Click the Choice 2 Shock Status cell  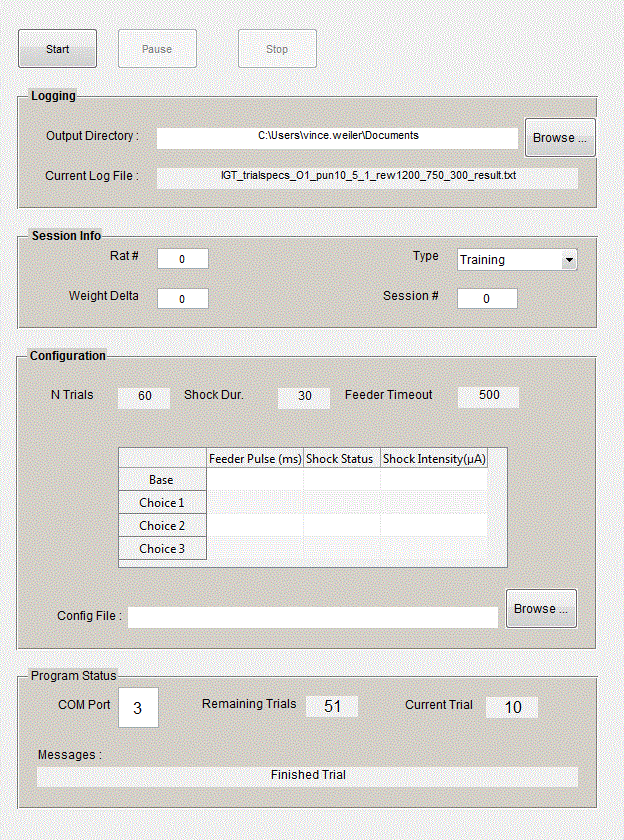click(342, 526)
